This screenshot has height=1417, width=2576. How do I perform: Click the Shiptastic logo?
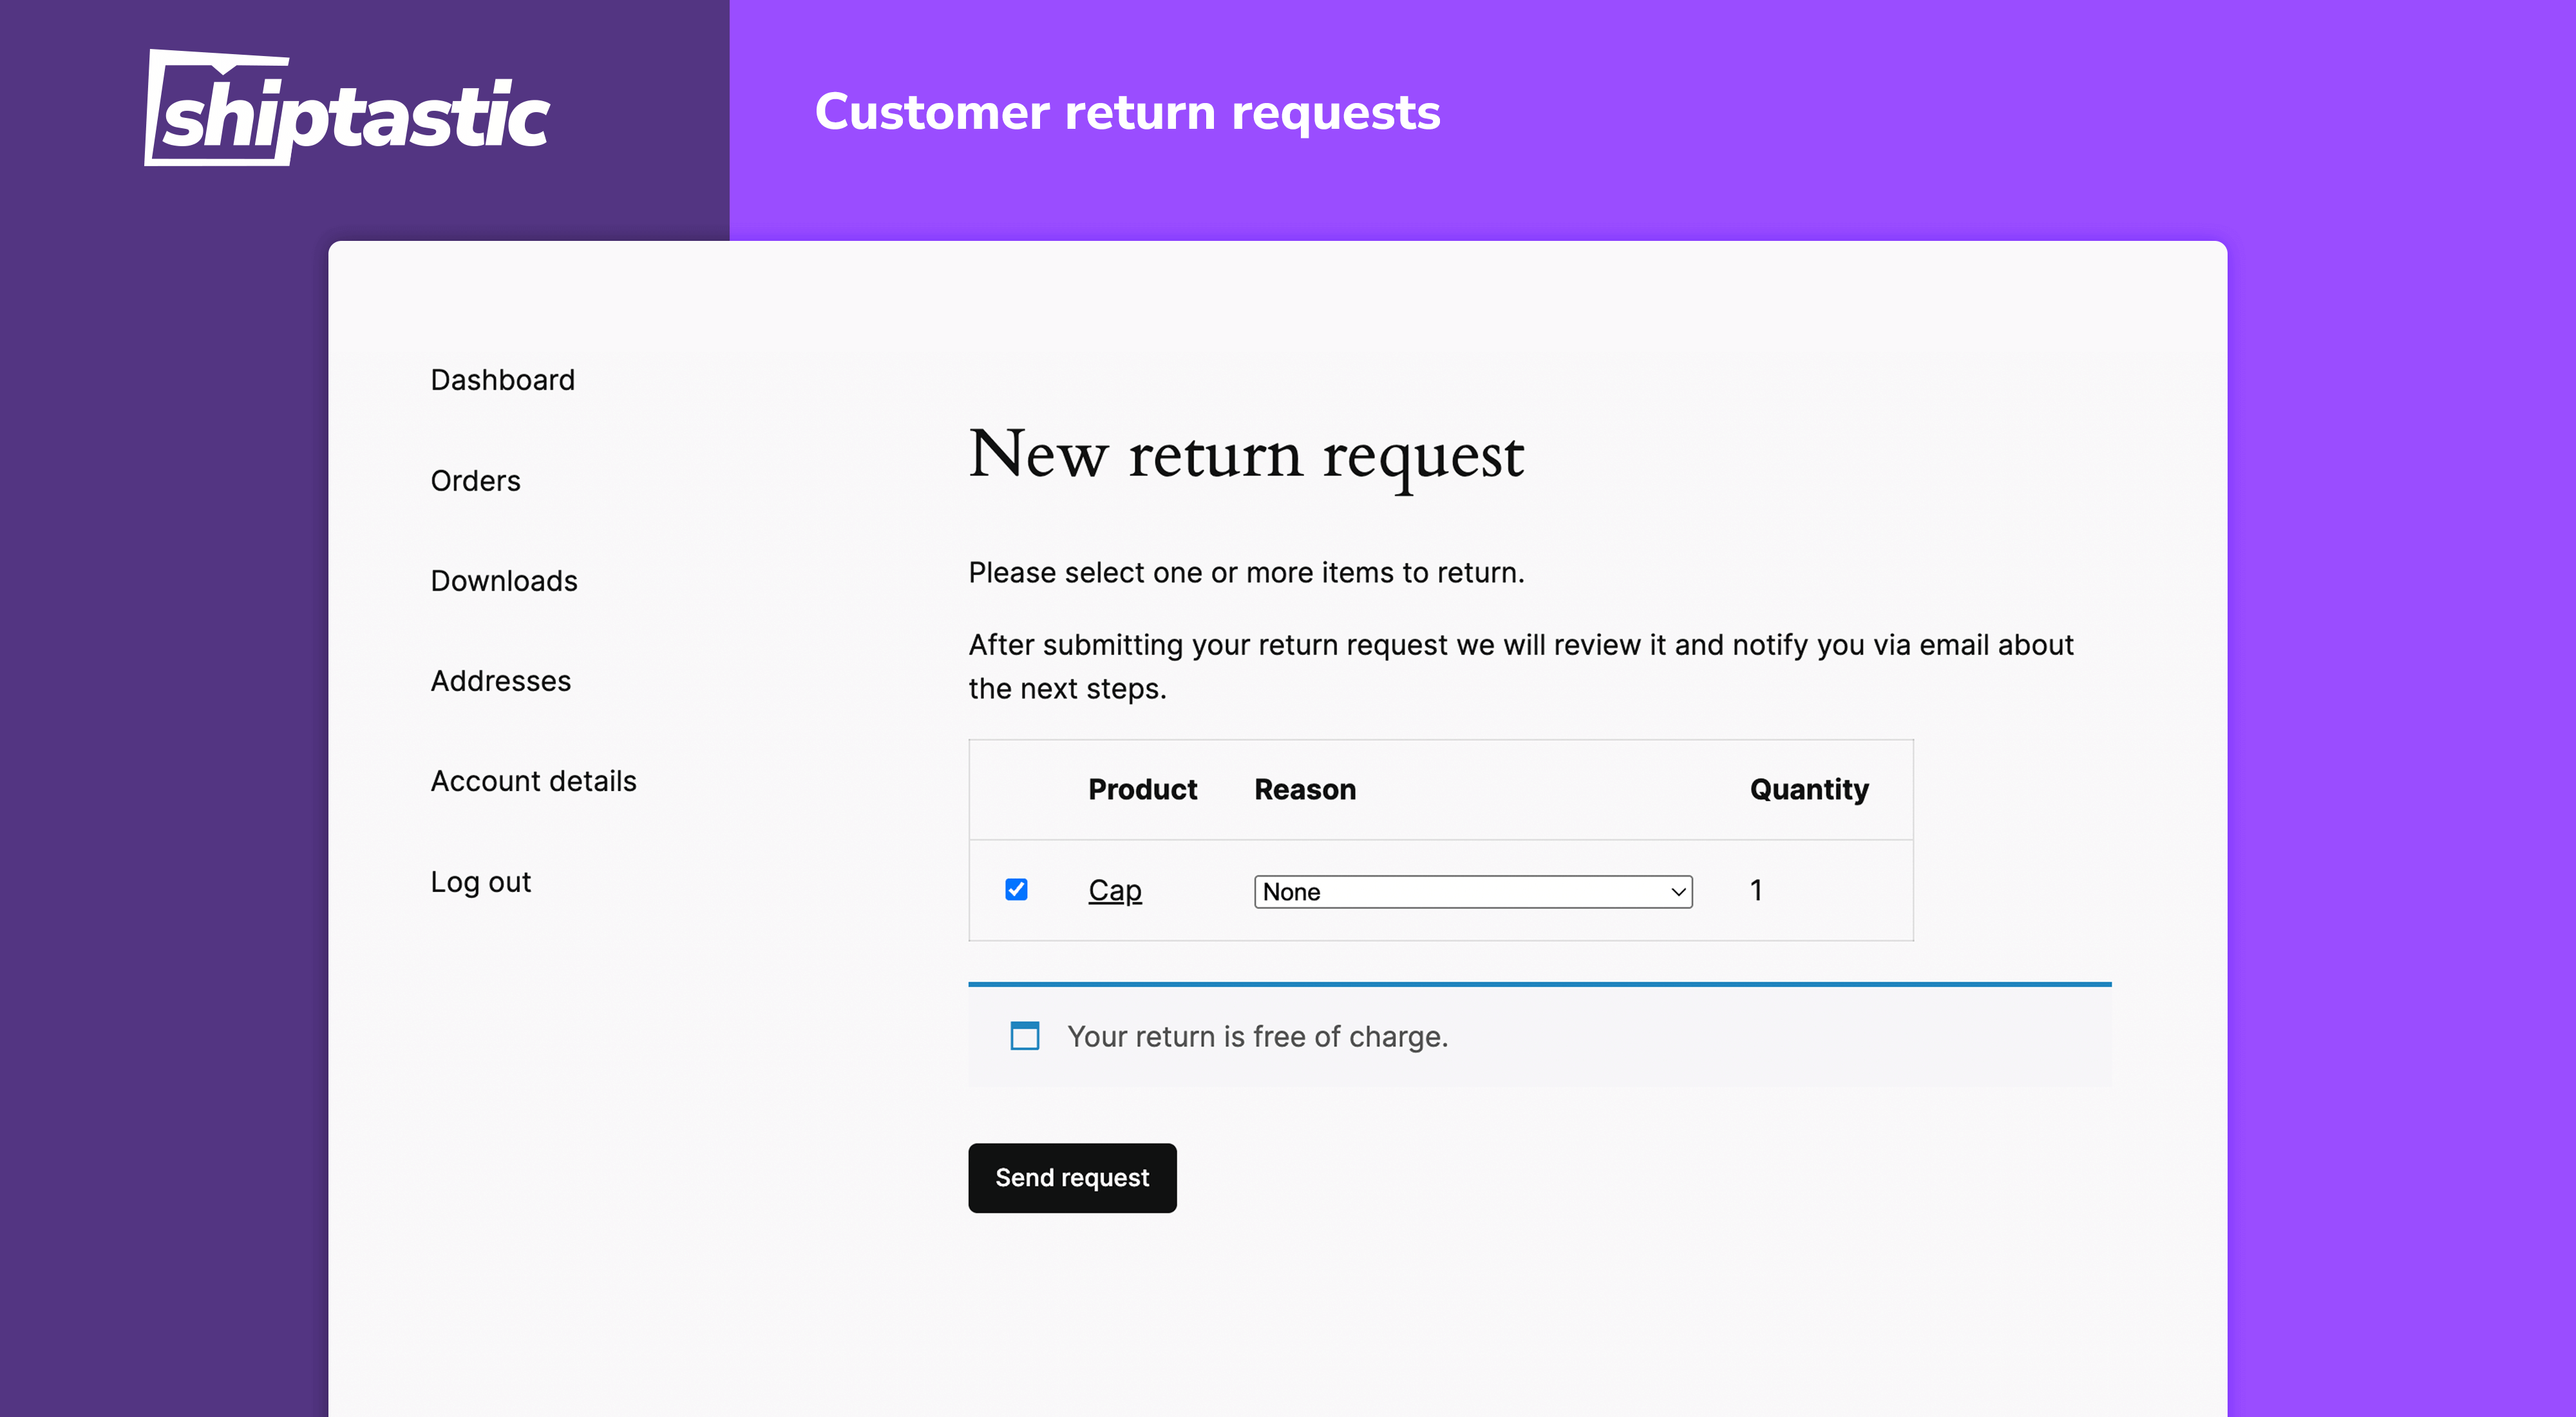[x=348, y=108]
